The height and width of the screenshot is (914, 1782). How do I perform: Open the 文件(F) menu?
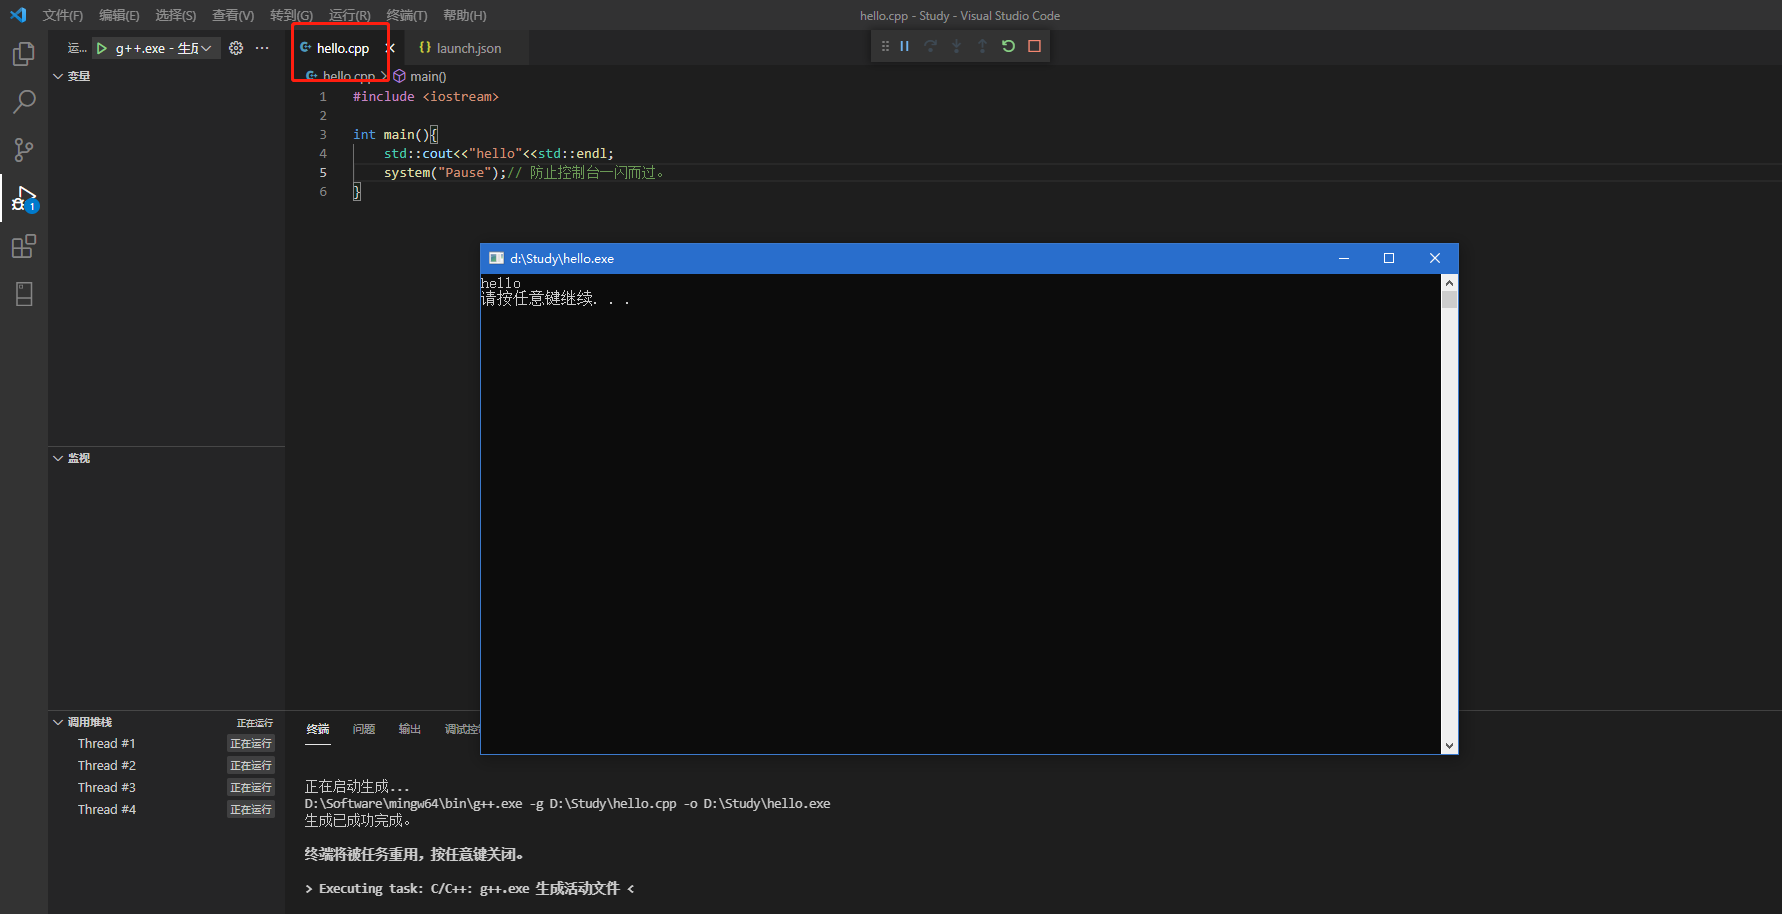click(63, 15)
